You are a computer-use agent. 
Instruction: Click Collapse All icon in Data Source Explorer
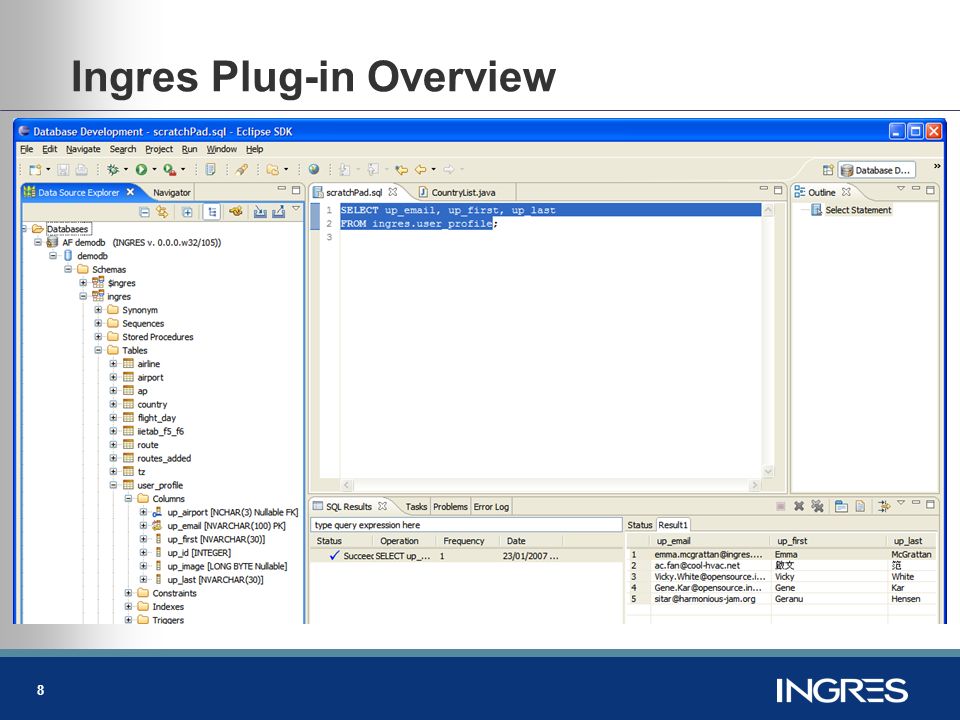point(144,212)
